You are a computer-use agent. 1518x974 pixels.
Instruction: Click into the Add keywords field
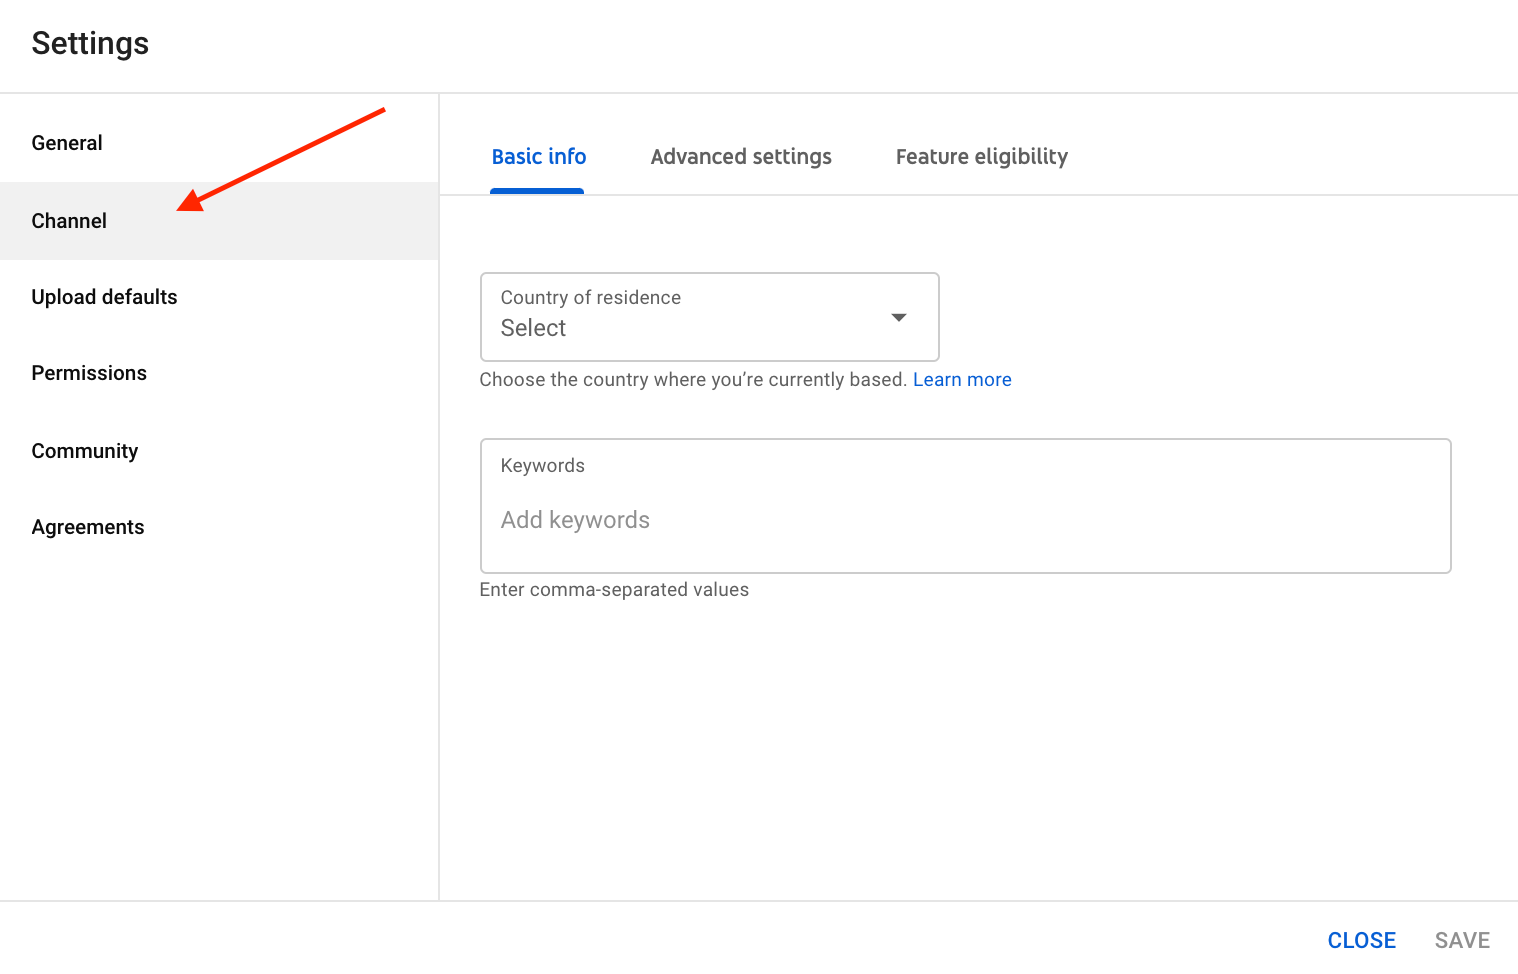point(965,521)
